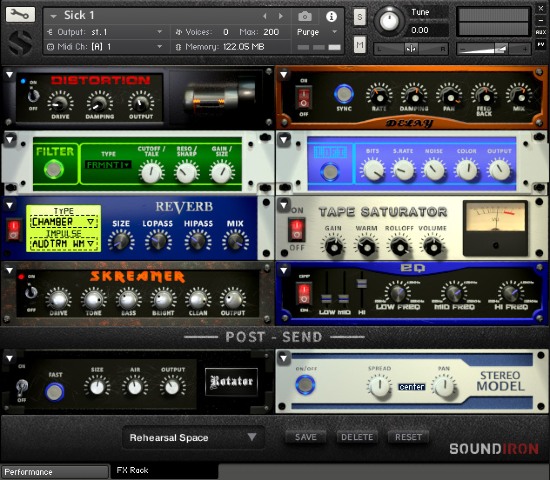
Task: Open the Purge dropdown menu
Action: pos(317,32)
